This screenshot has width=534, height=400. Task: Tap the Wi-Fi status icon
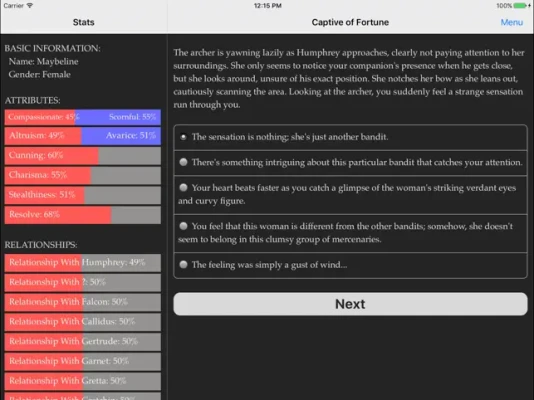30,5
